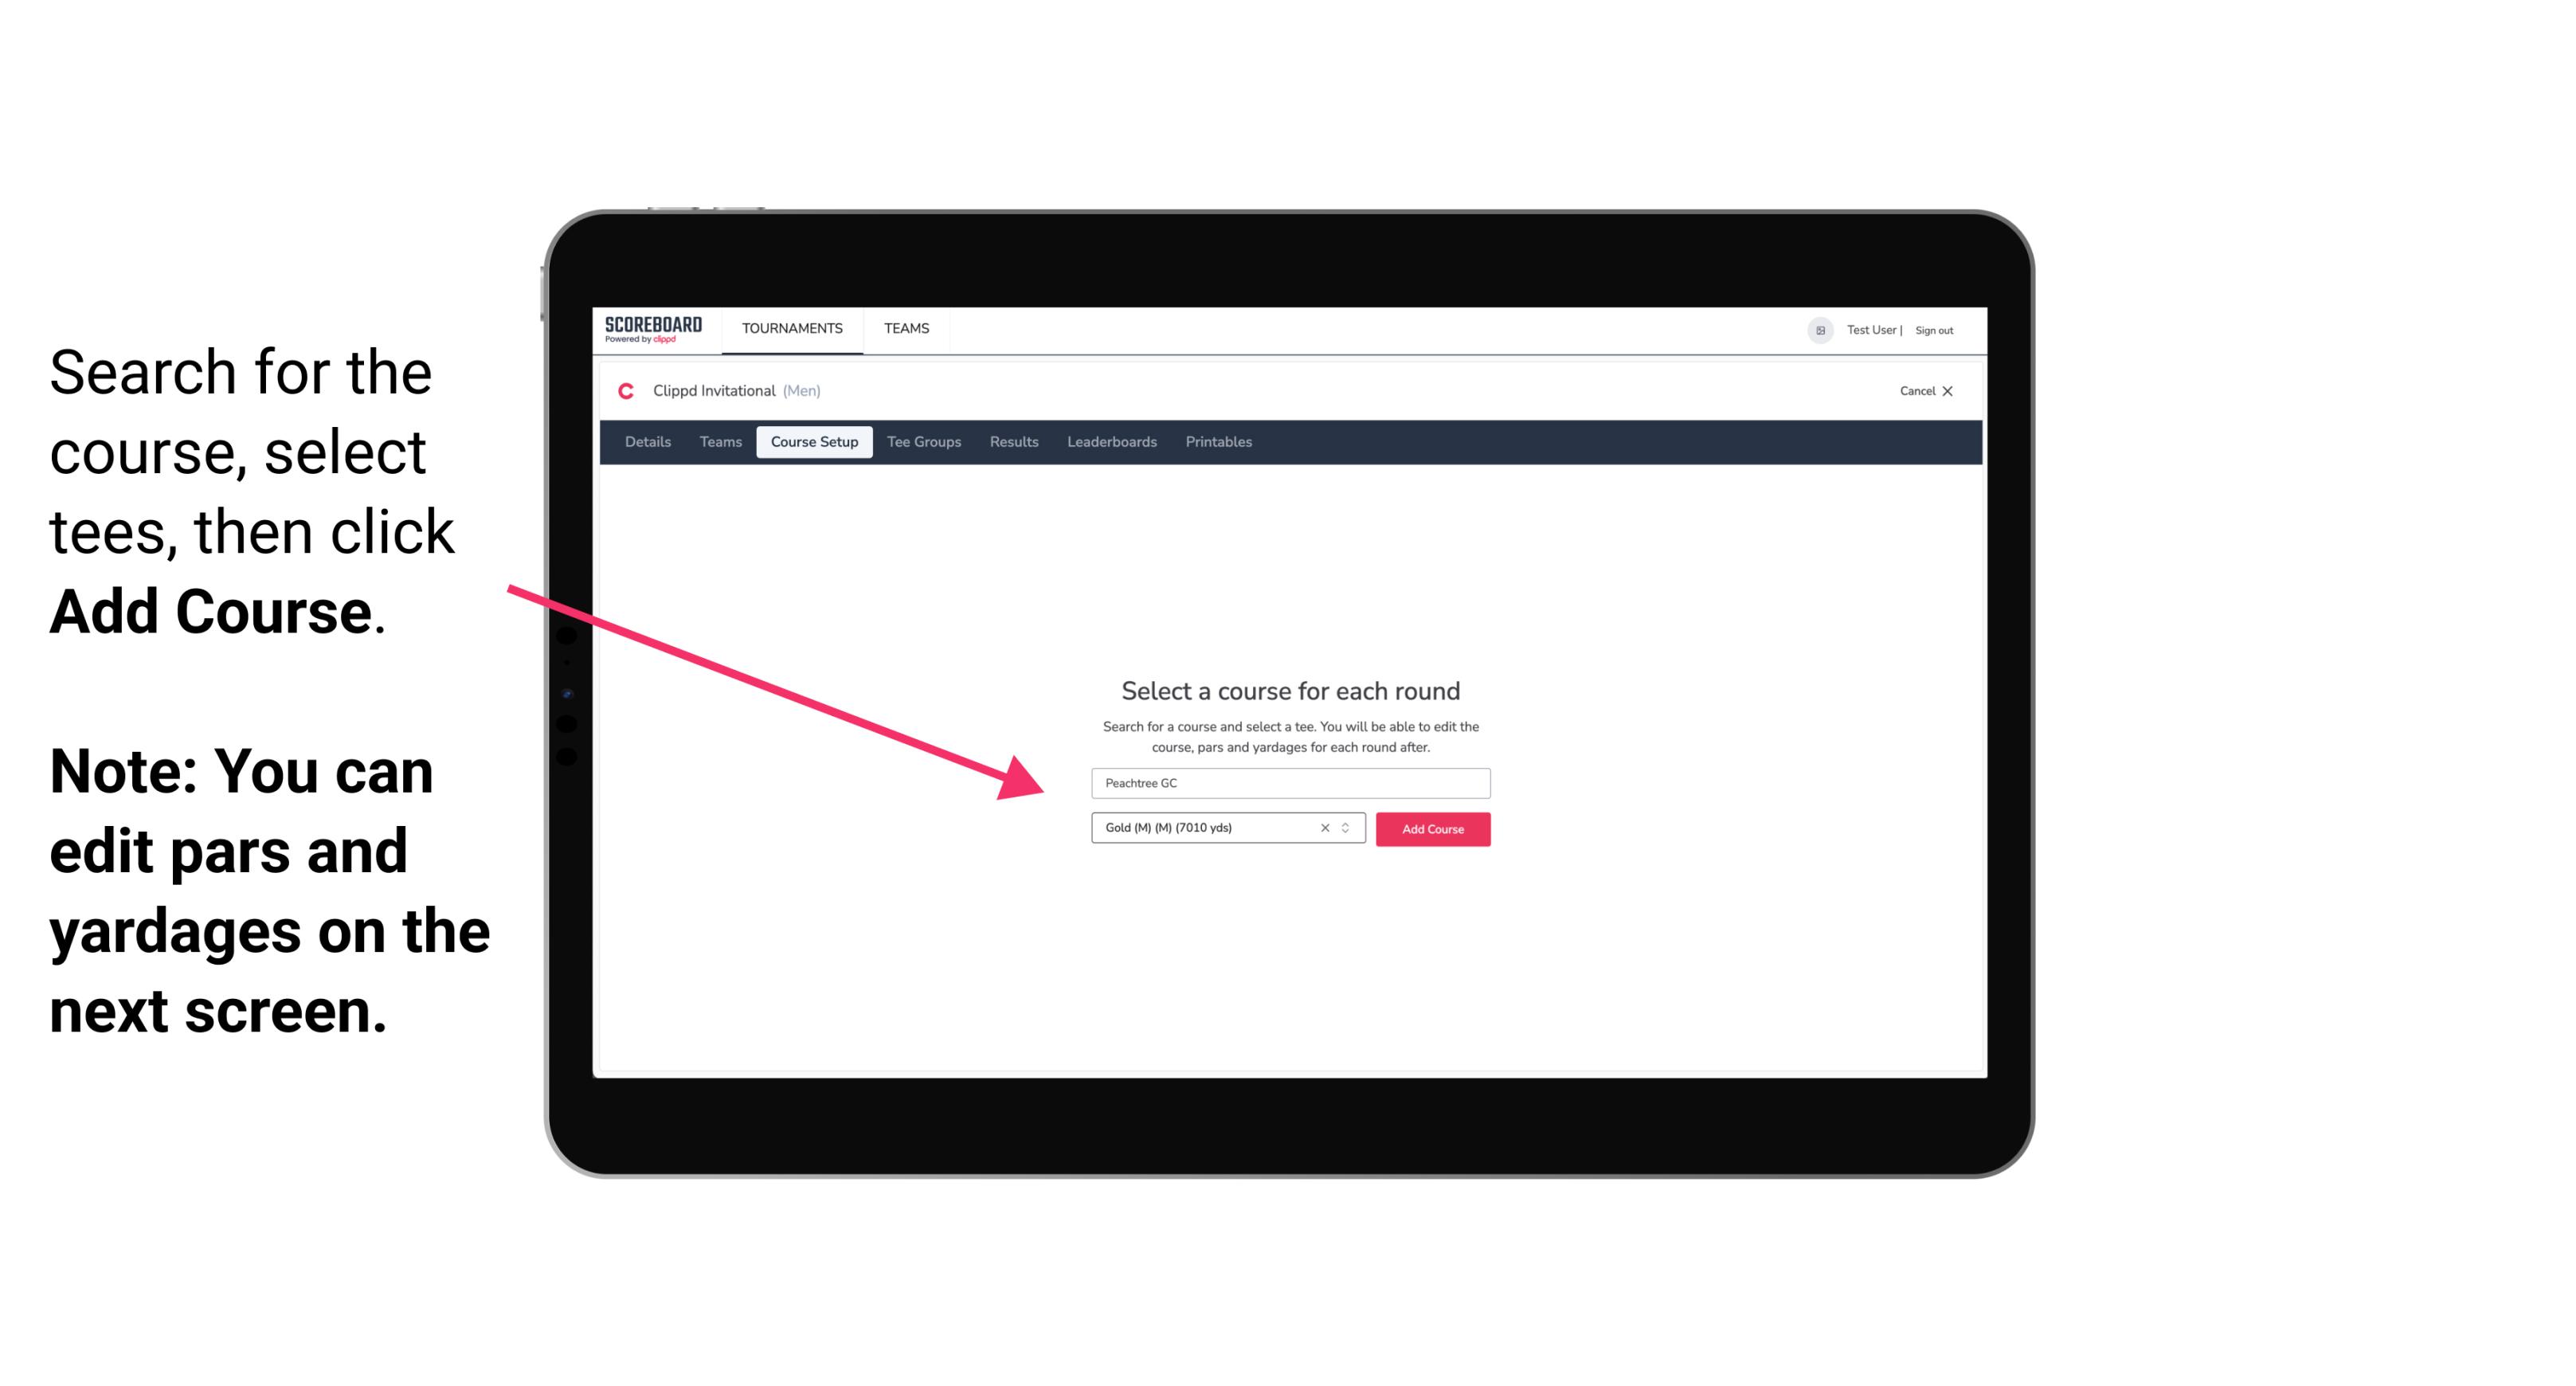Click the Clippd 'C' brand icon
The image size is (2576, 1386).
[x=619, y=390]
